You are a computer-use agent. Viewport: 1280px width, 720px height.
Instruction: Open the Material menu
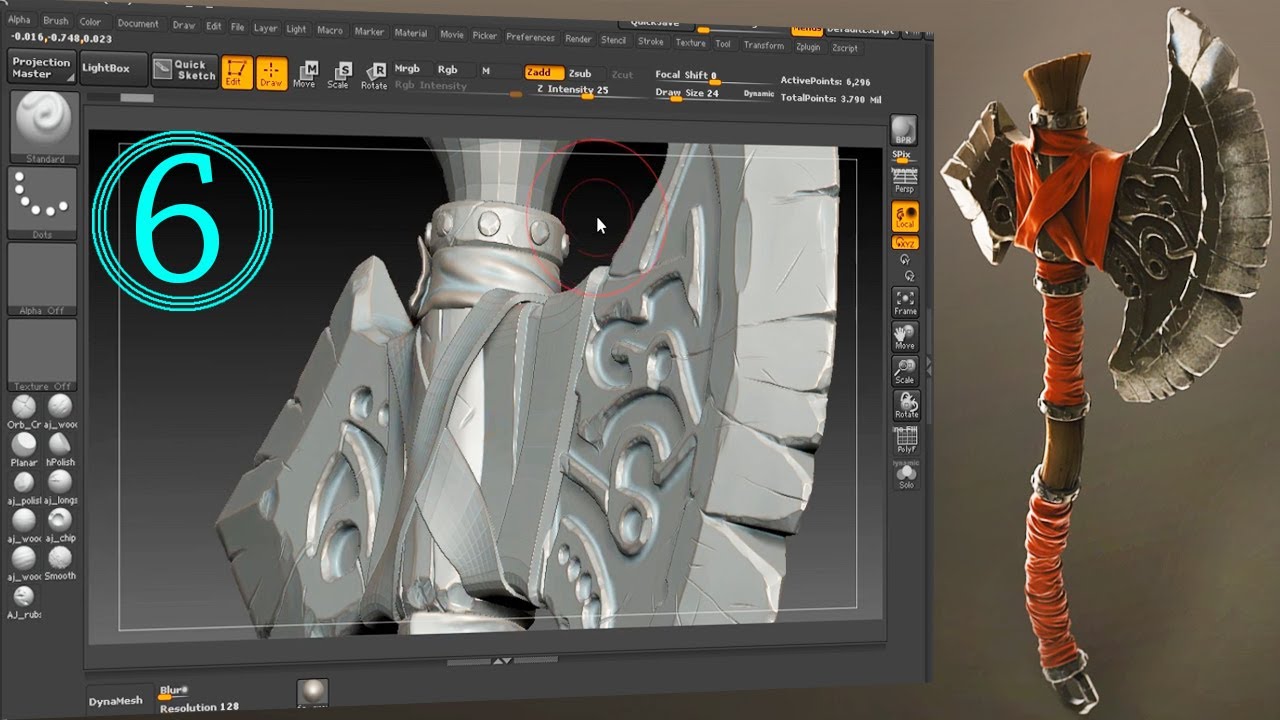point(411,33)
